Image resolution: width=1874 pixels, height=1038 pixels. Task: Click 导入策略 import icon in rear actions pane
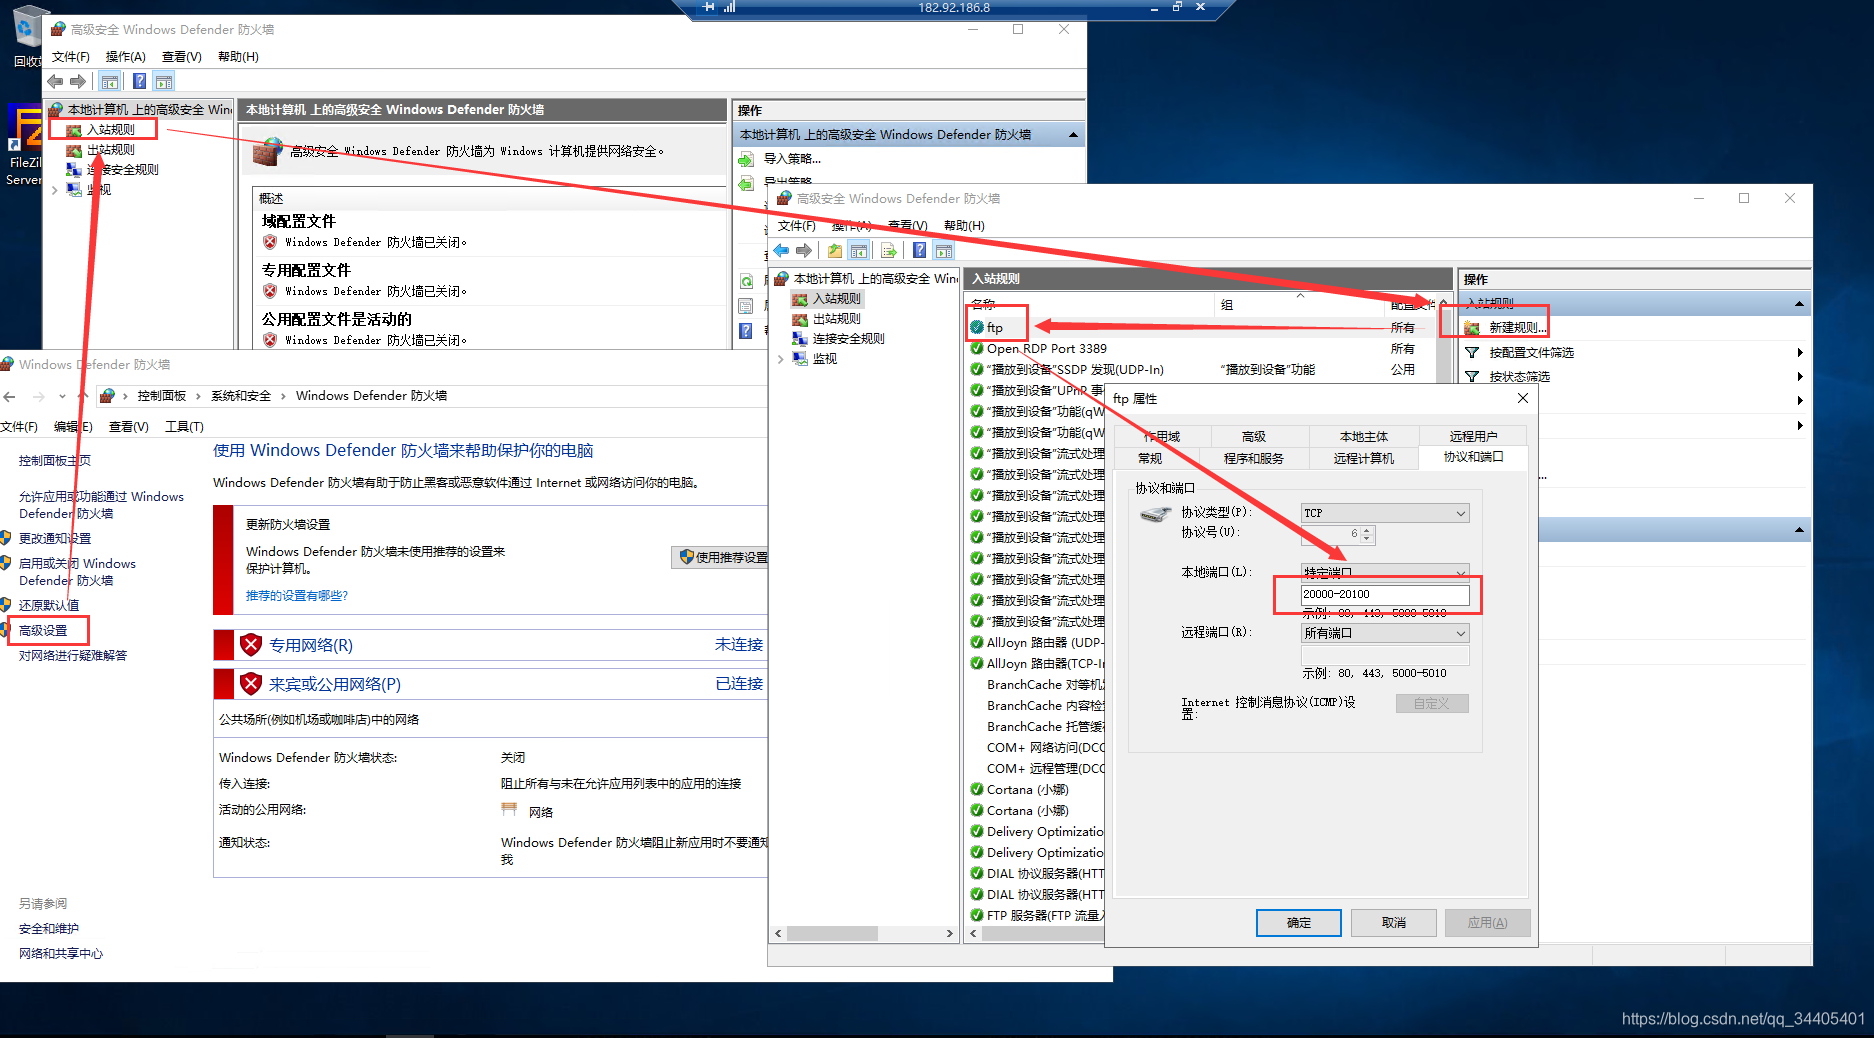pyautogui.click(x=746, y=159)
